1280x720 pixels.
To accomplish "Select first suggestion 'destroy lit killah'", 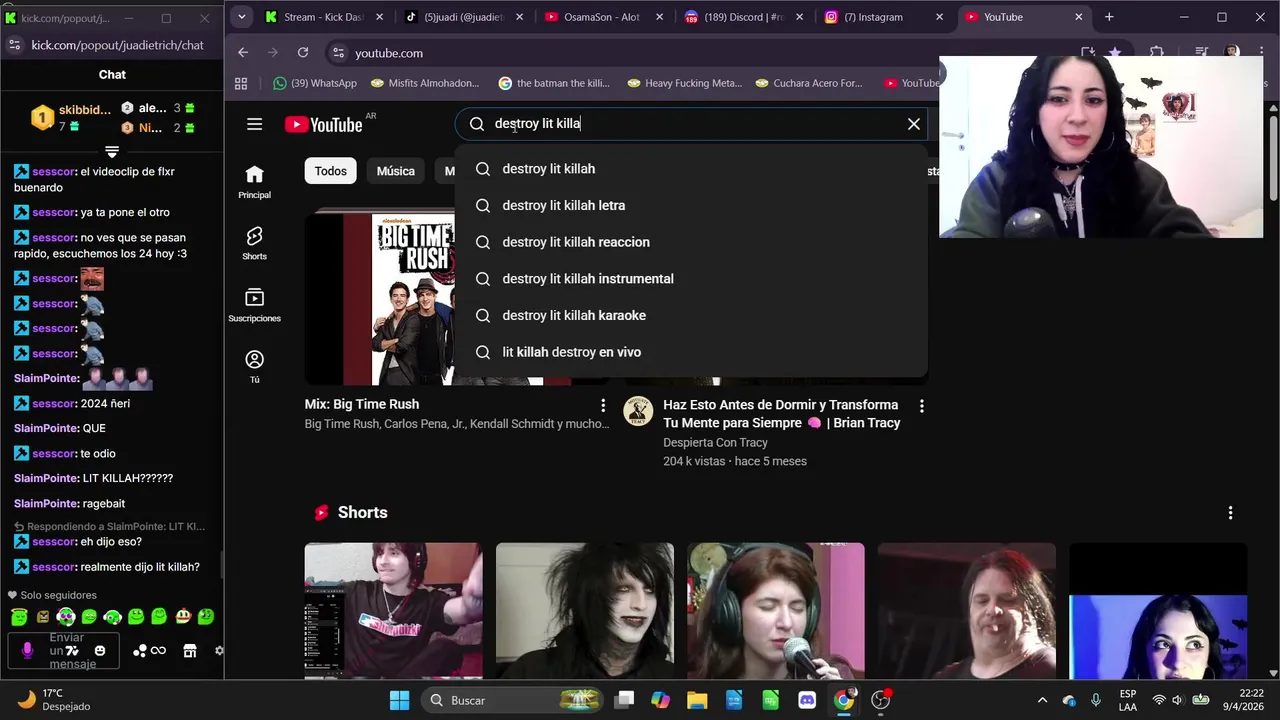I will point(690,169).
